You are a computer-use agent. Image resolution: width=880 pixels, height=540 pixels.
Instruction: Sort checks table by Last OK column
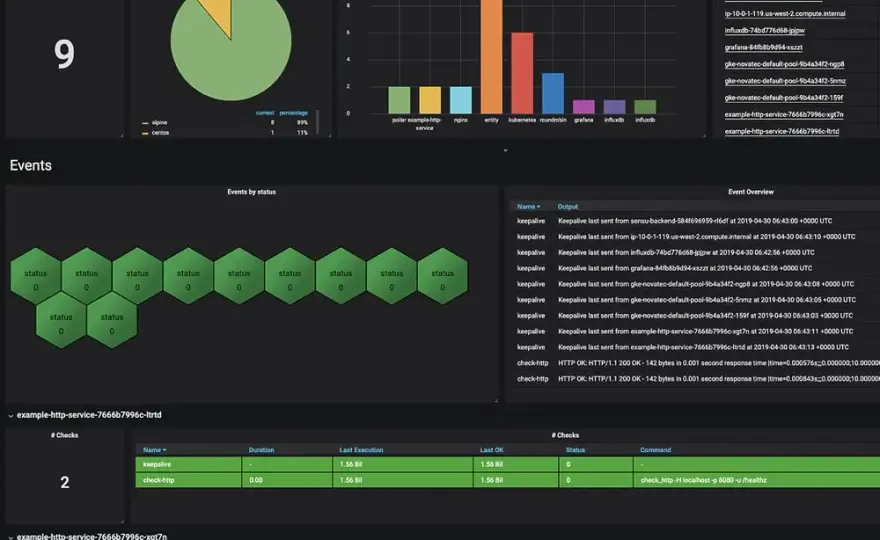click(492, 450)
